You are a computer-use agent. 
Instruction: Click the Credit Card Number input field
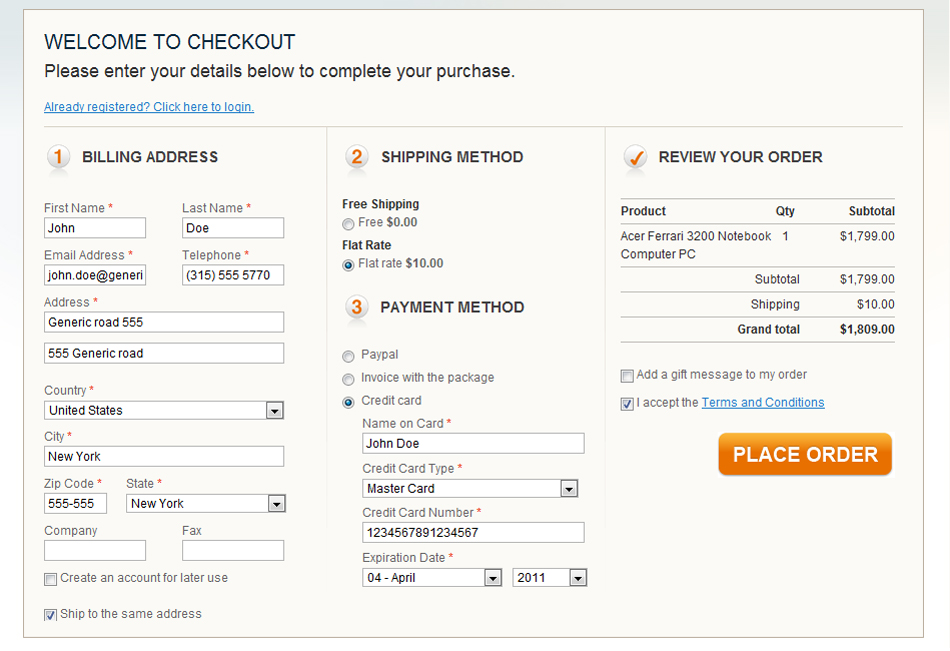pos(473,532)
